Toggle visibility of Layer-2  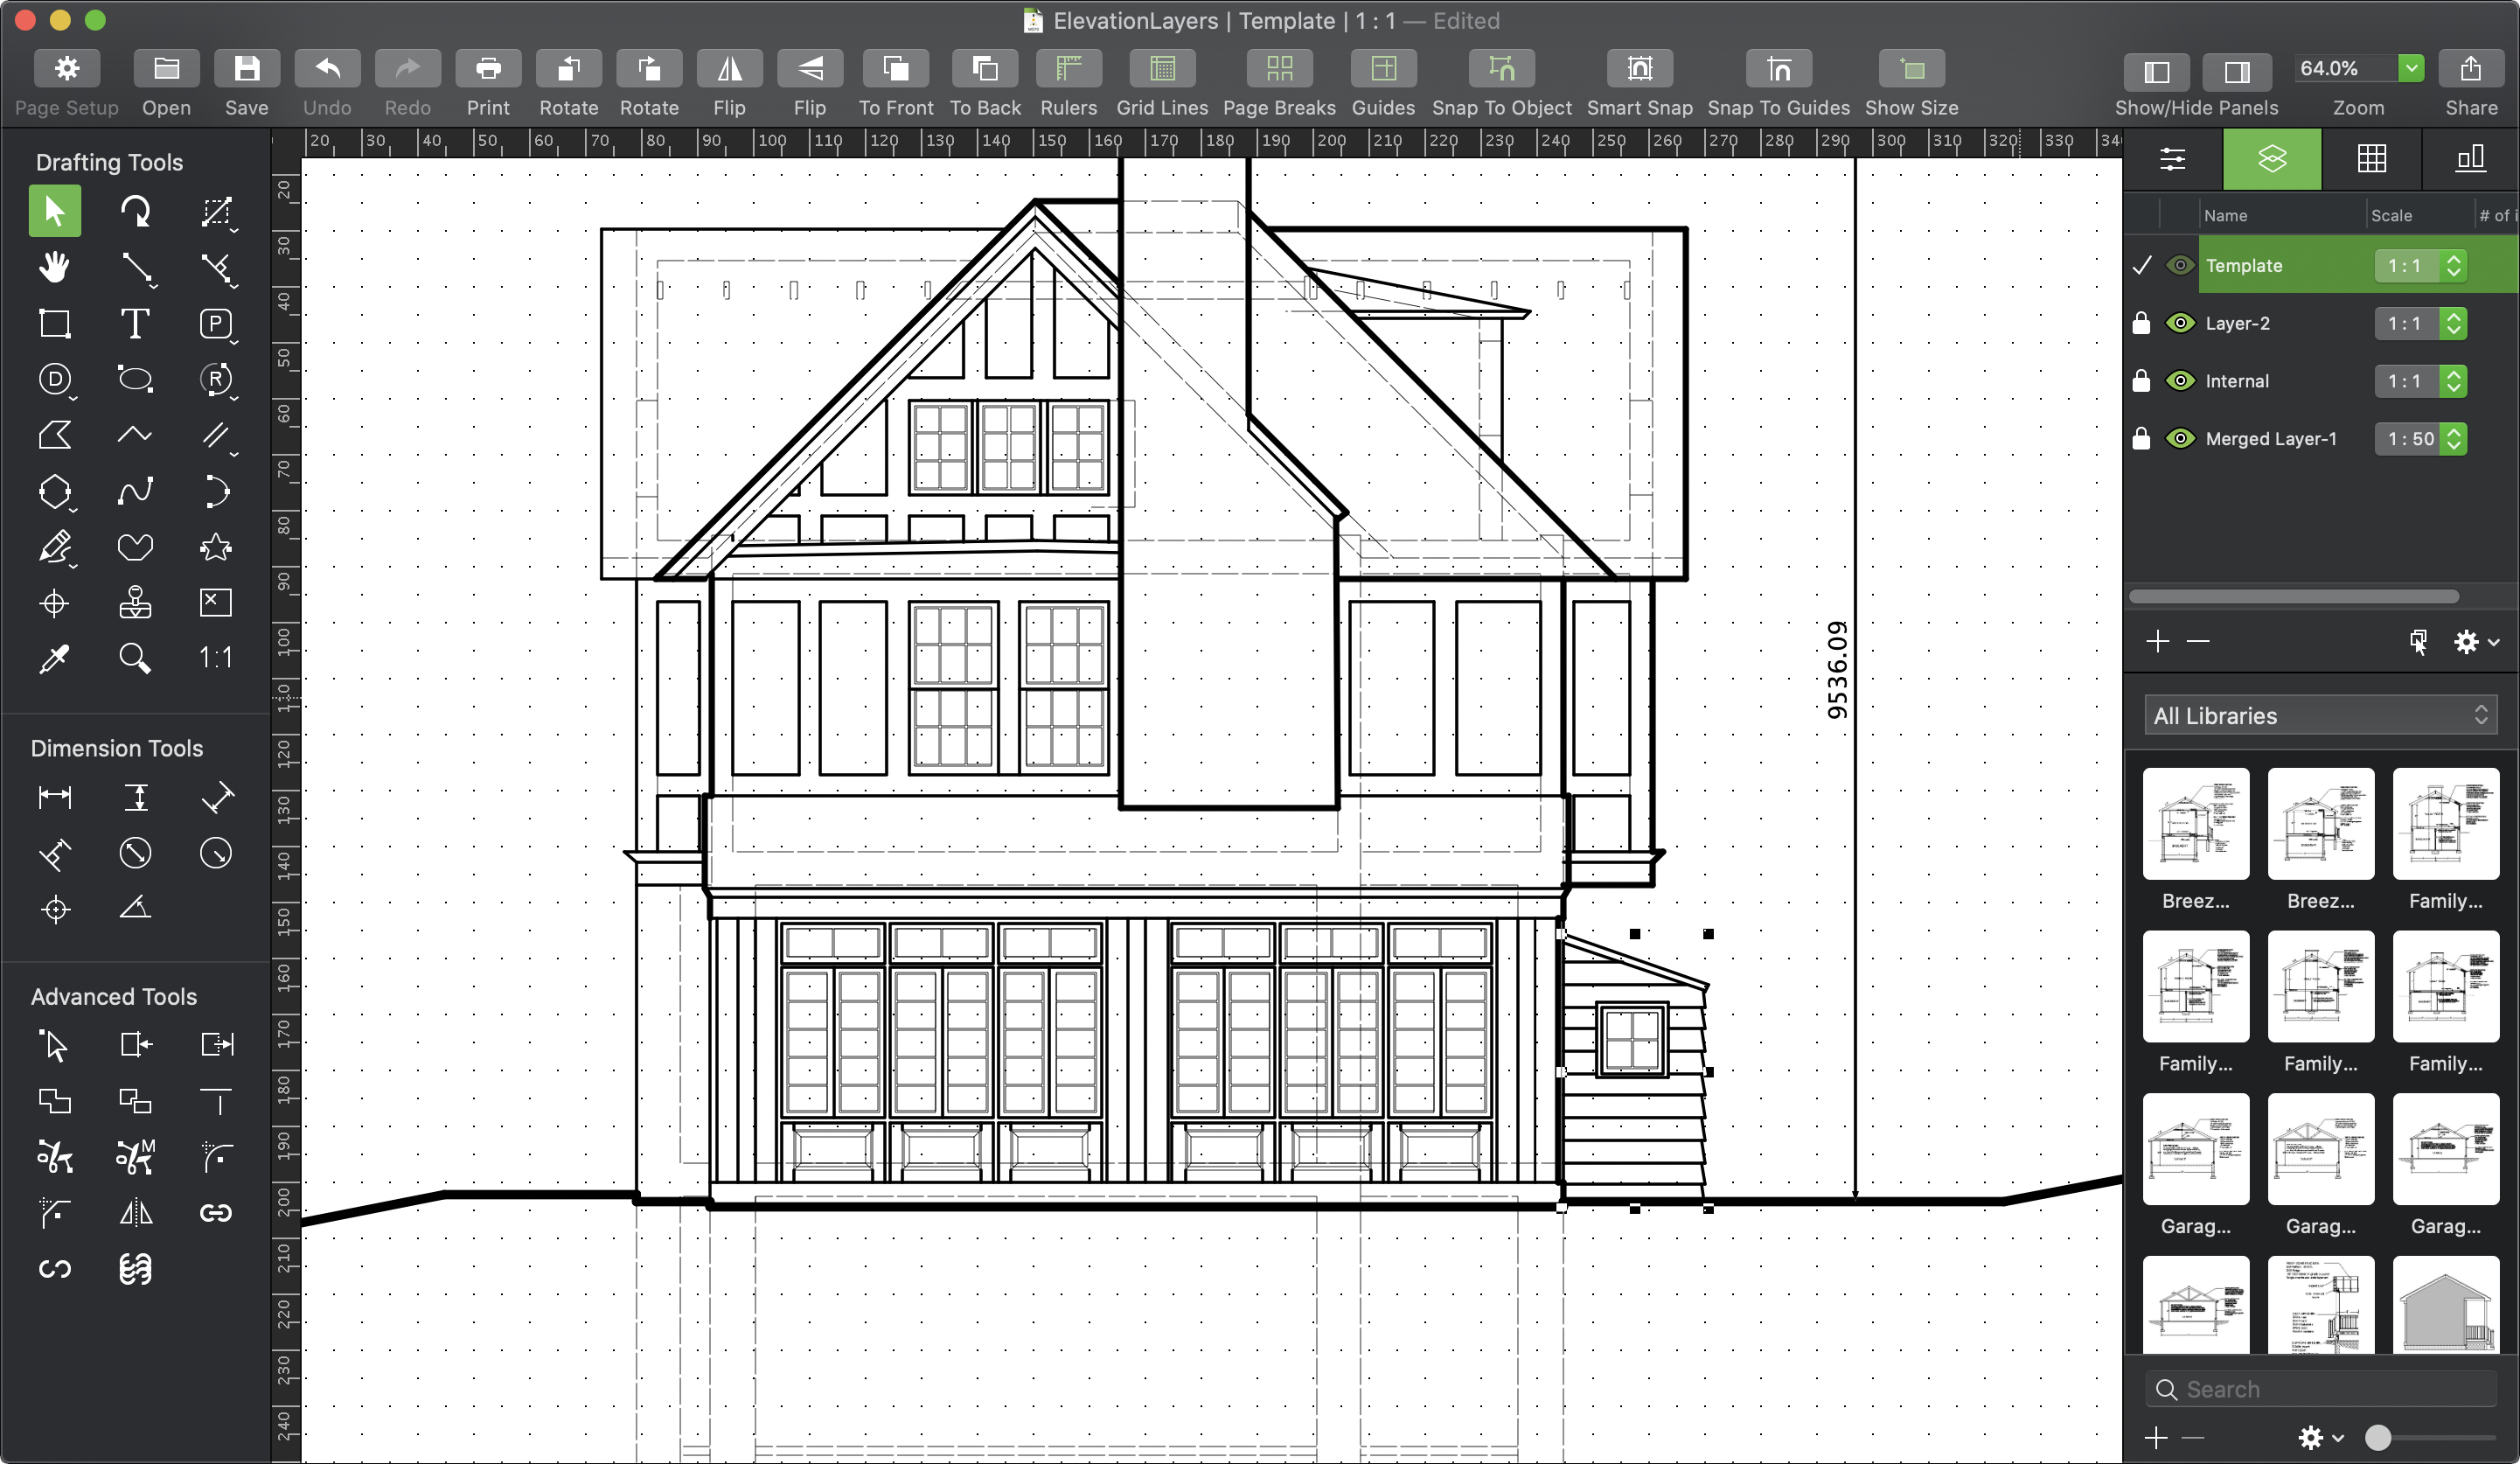(2179, 323)
